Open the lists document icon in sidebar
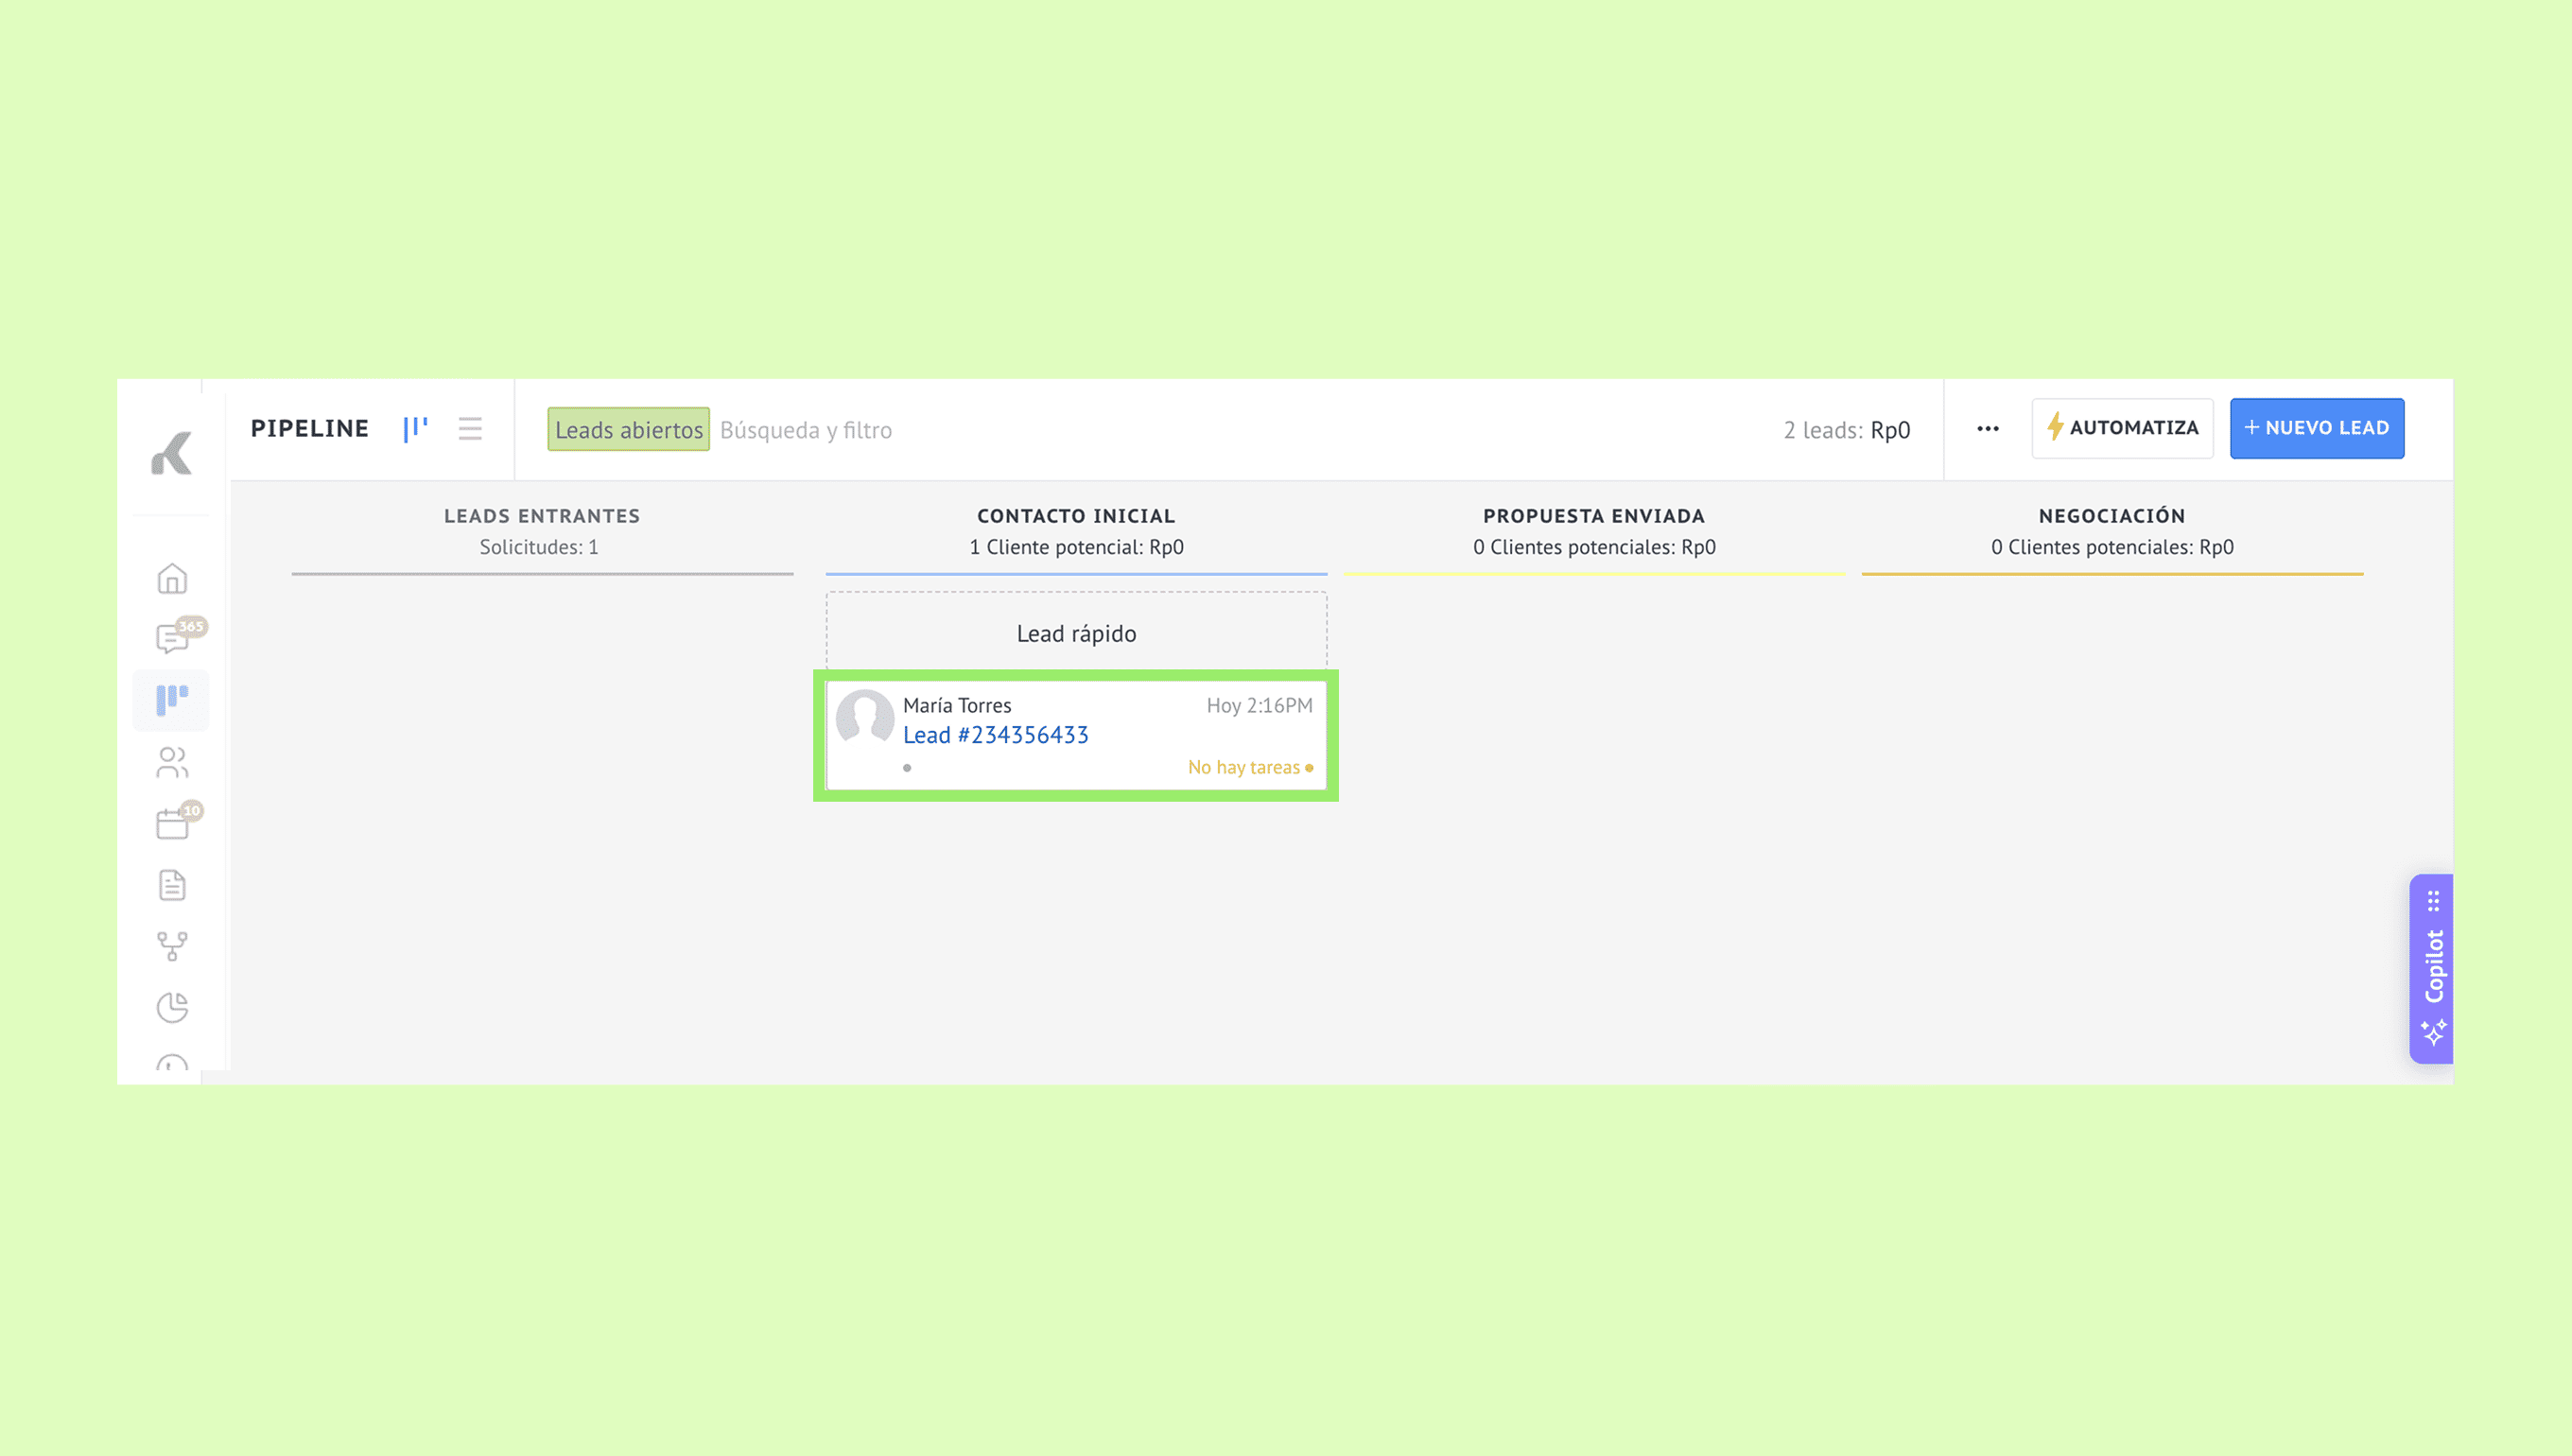 coord(172,885)
